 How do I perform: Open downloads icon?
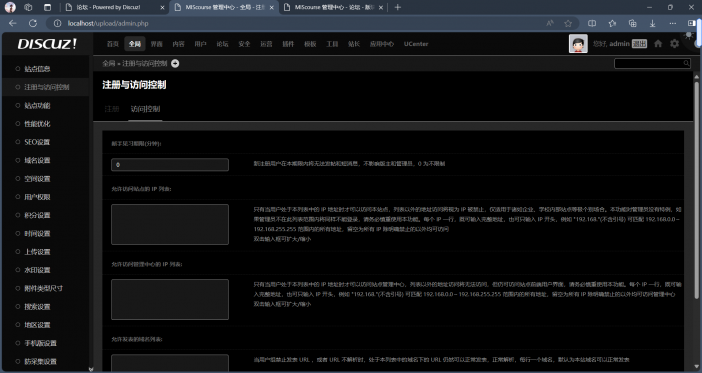(x=652, y=23)
